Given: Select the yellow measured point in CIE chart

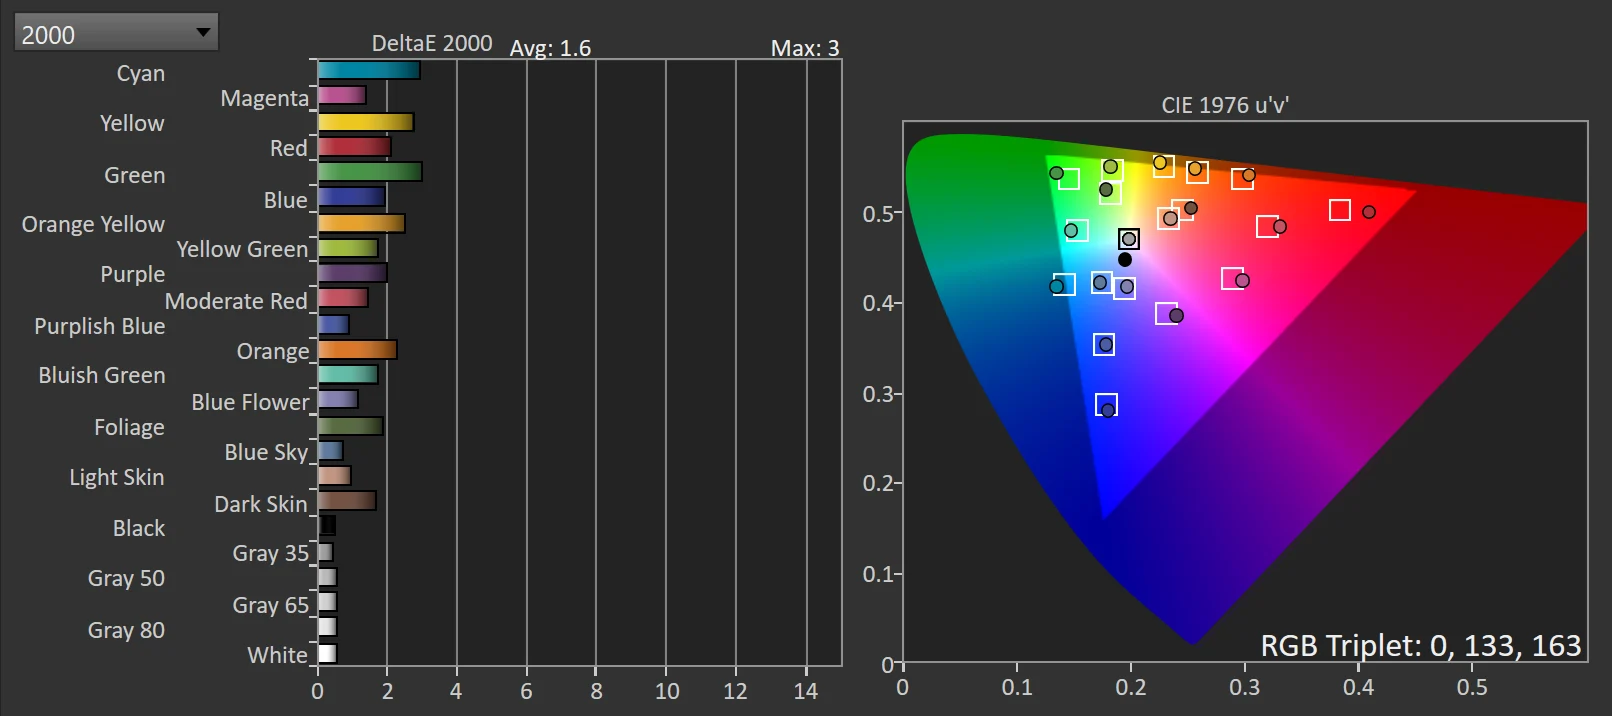Looking at the screenshot, I should coord(1160,162).
